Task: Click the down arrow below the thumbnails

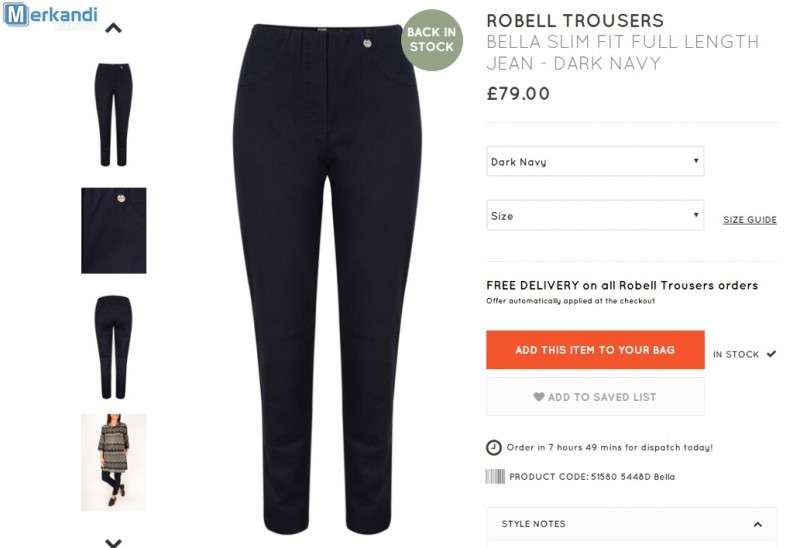Action: tap(113, 542)
